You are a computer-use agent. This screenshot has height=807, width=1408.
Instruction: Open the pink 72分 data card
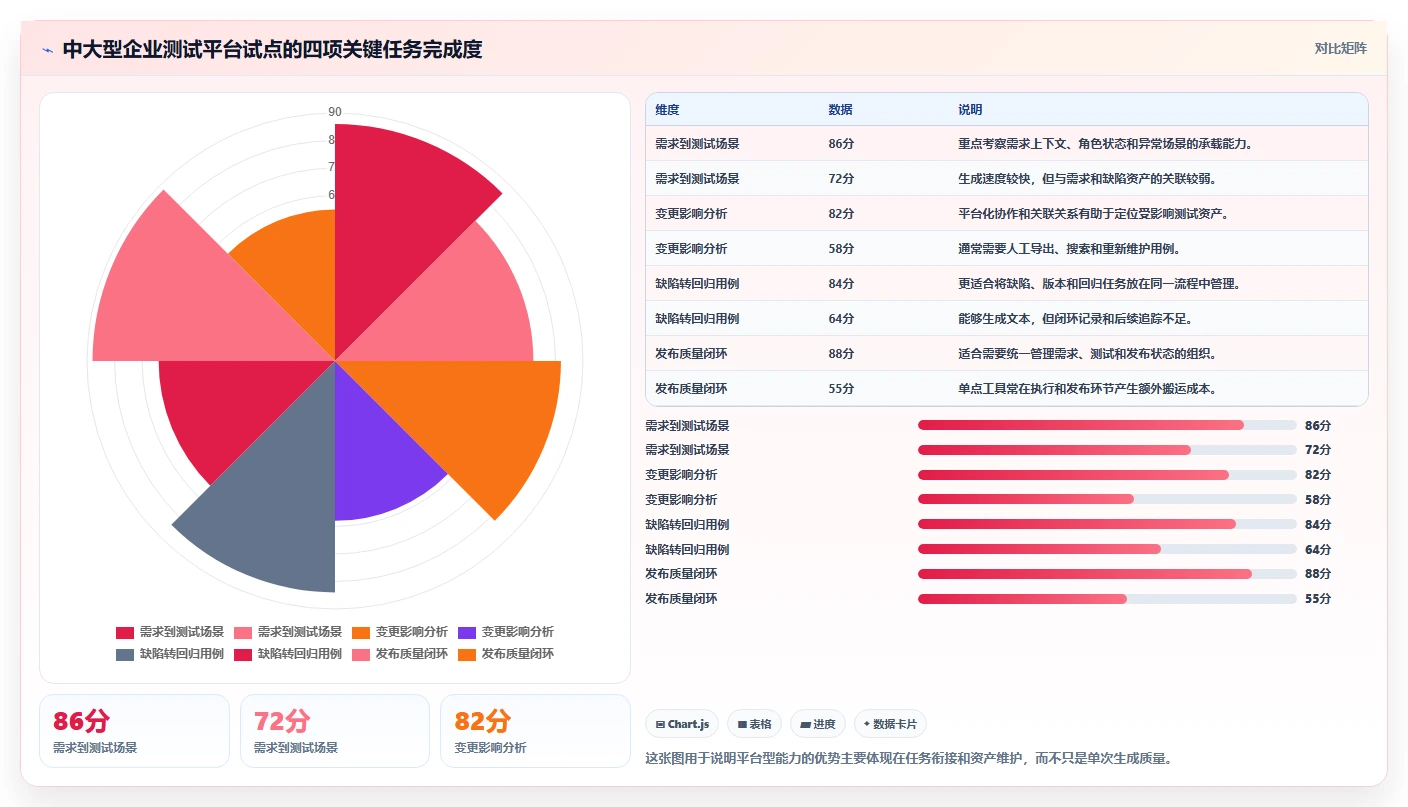pyautogui.click(x=335, y=731)
